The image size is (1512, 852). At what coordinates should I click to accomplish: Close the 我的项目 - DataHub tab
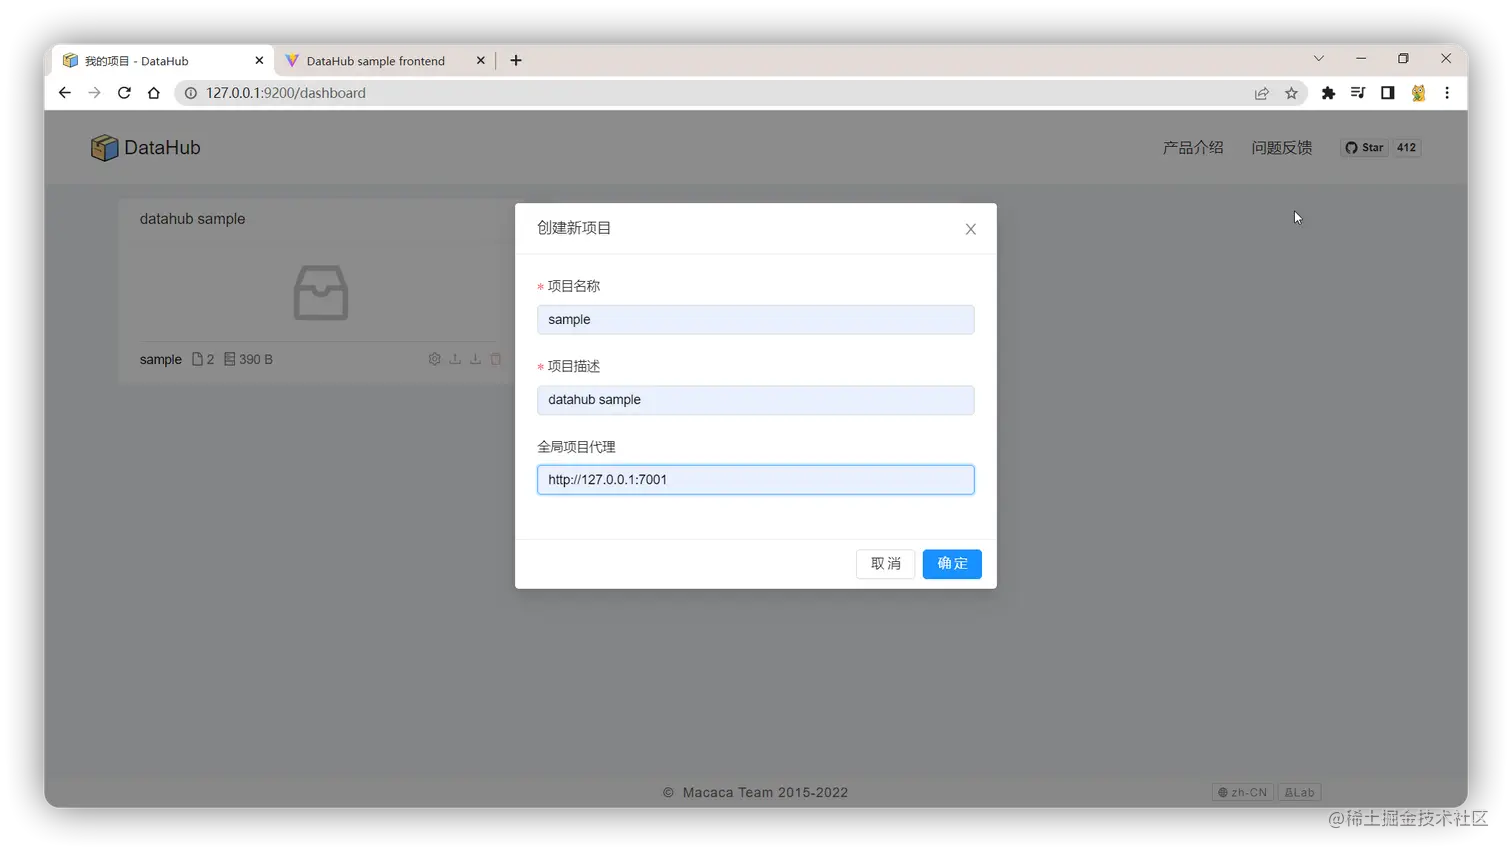click(259, 61)
